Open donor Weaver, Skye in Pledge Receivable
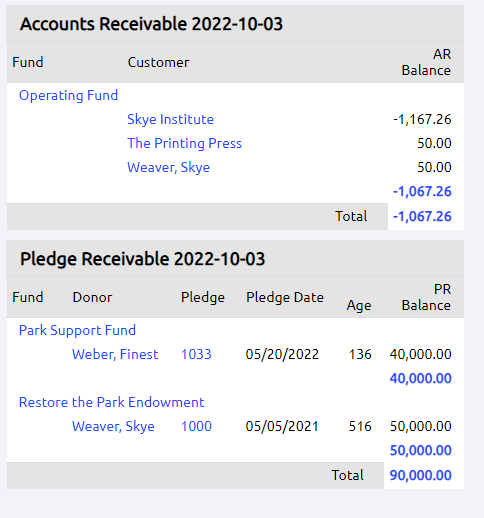The width and height of the screenshot is (484, 518). 113,427
